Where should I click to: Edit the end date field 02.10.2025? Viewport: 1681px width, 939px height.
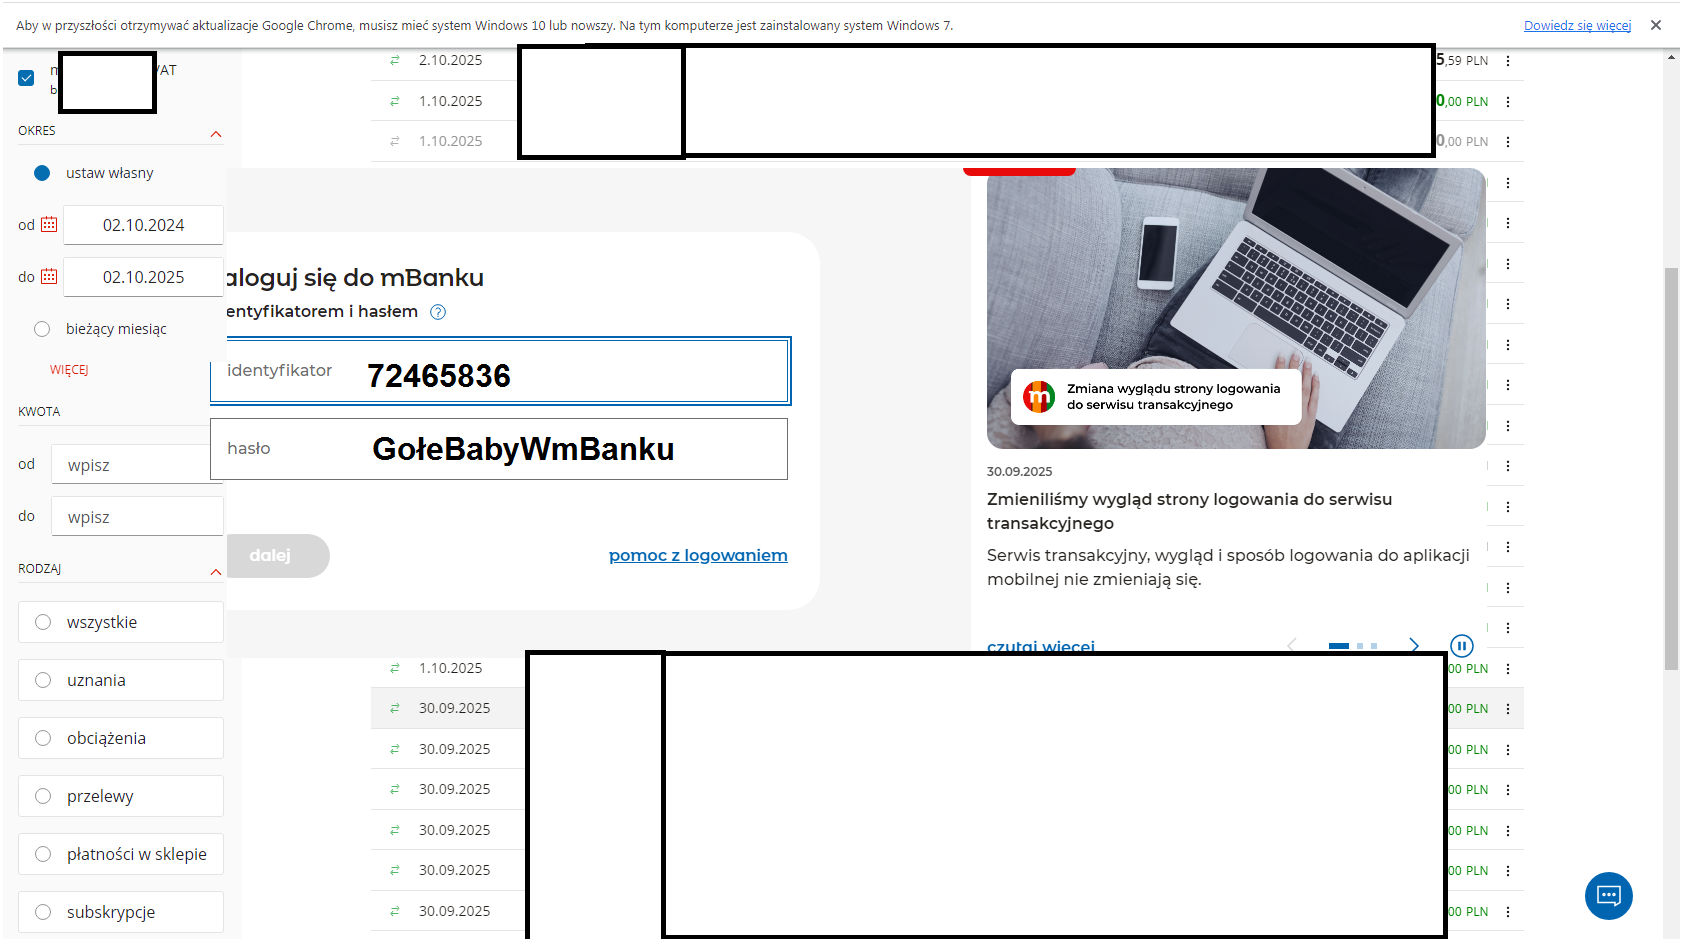[143, 277]
